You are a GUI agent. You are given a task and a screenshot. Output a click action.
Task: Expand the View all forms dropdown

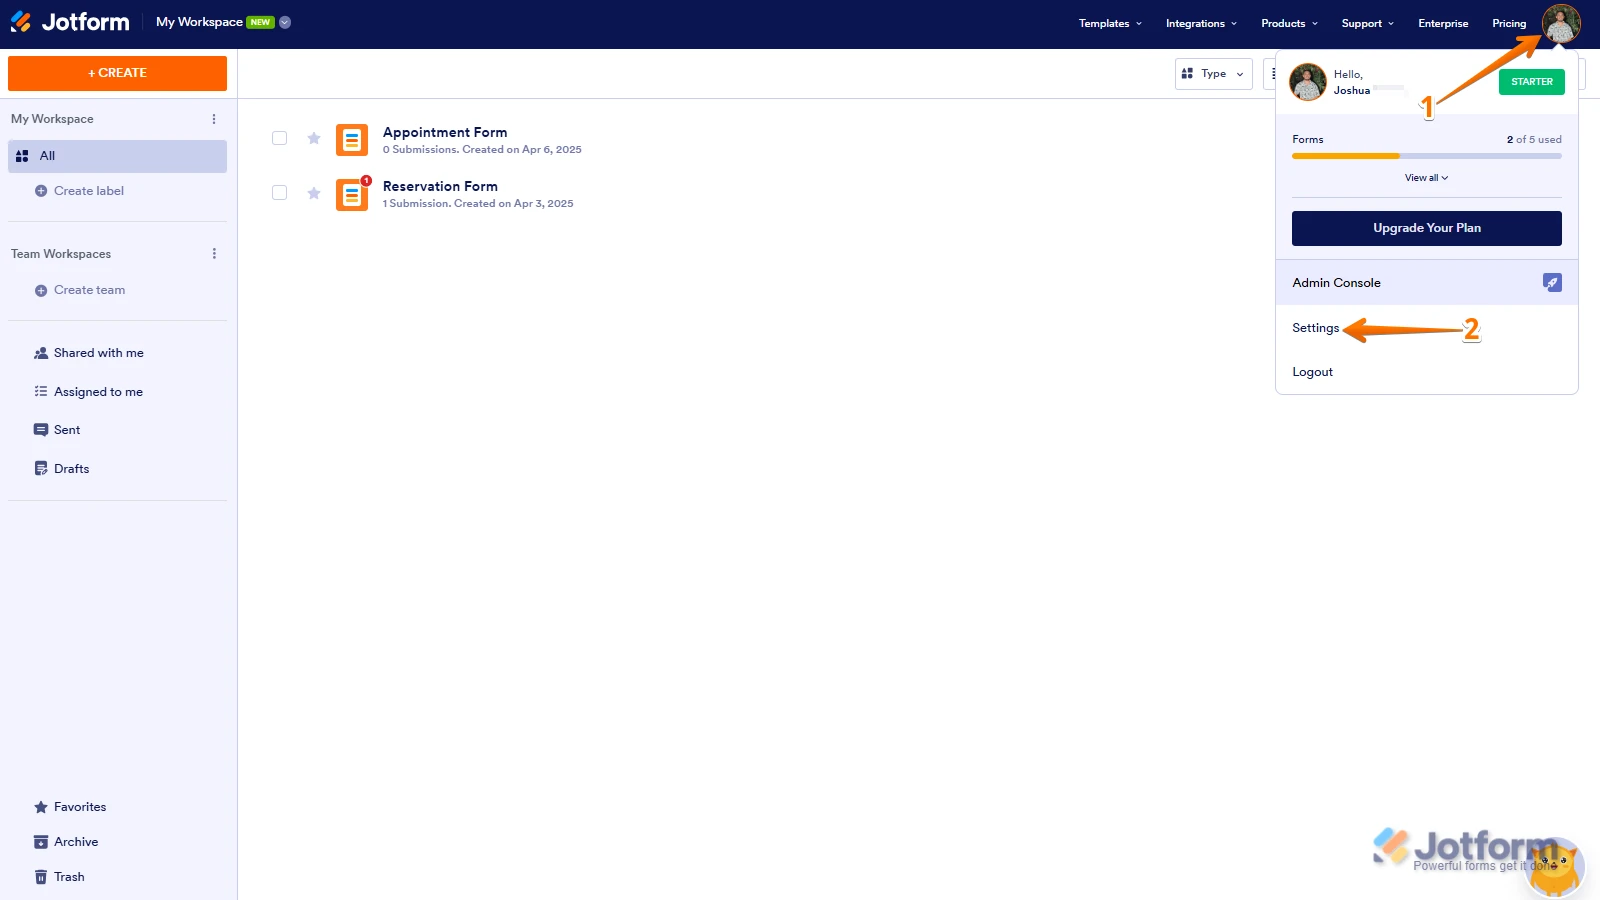1426,177
